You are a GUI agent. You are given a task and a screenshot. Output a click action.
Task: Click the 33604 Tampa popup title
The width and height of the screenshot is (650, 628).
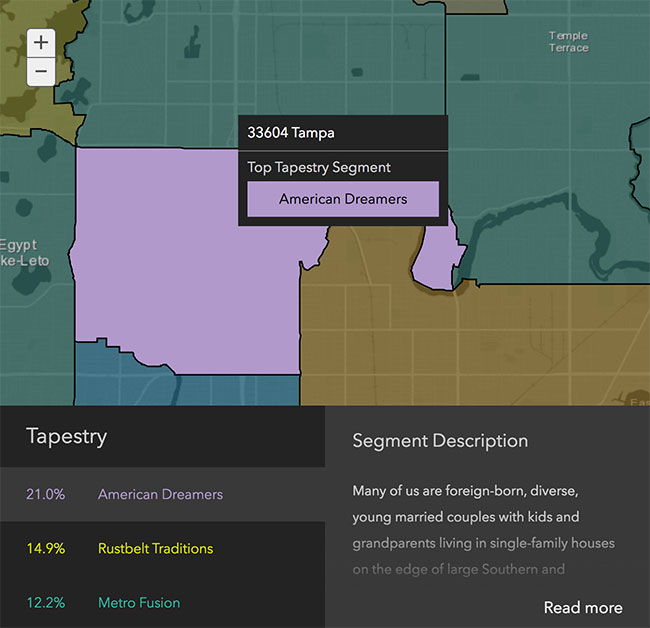pos(291,133)
